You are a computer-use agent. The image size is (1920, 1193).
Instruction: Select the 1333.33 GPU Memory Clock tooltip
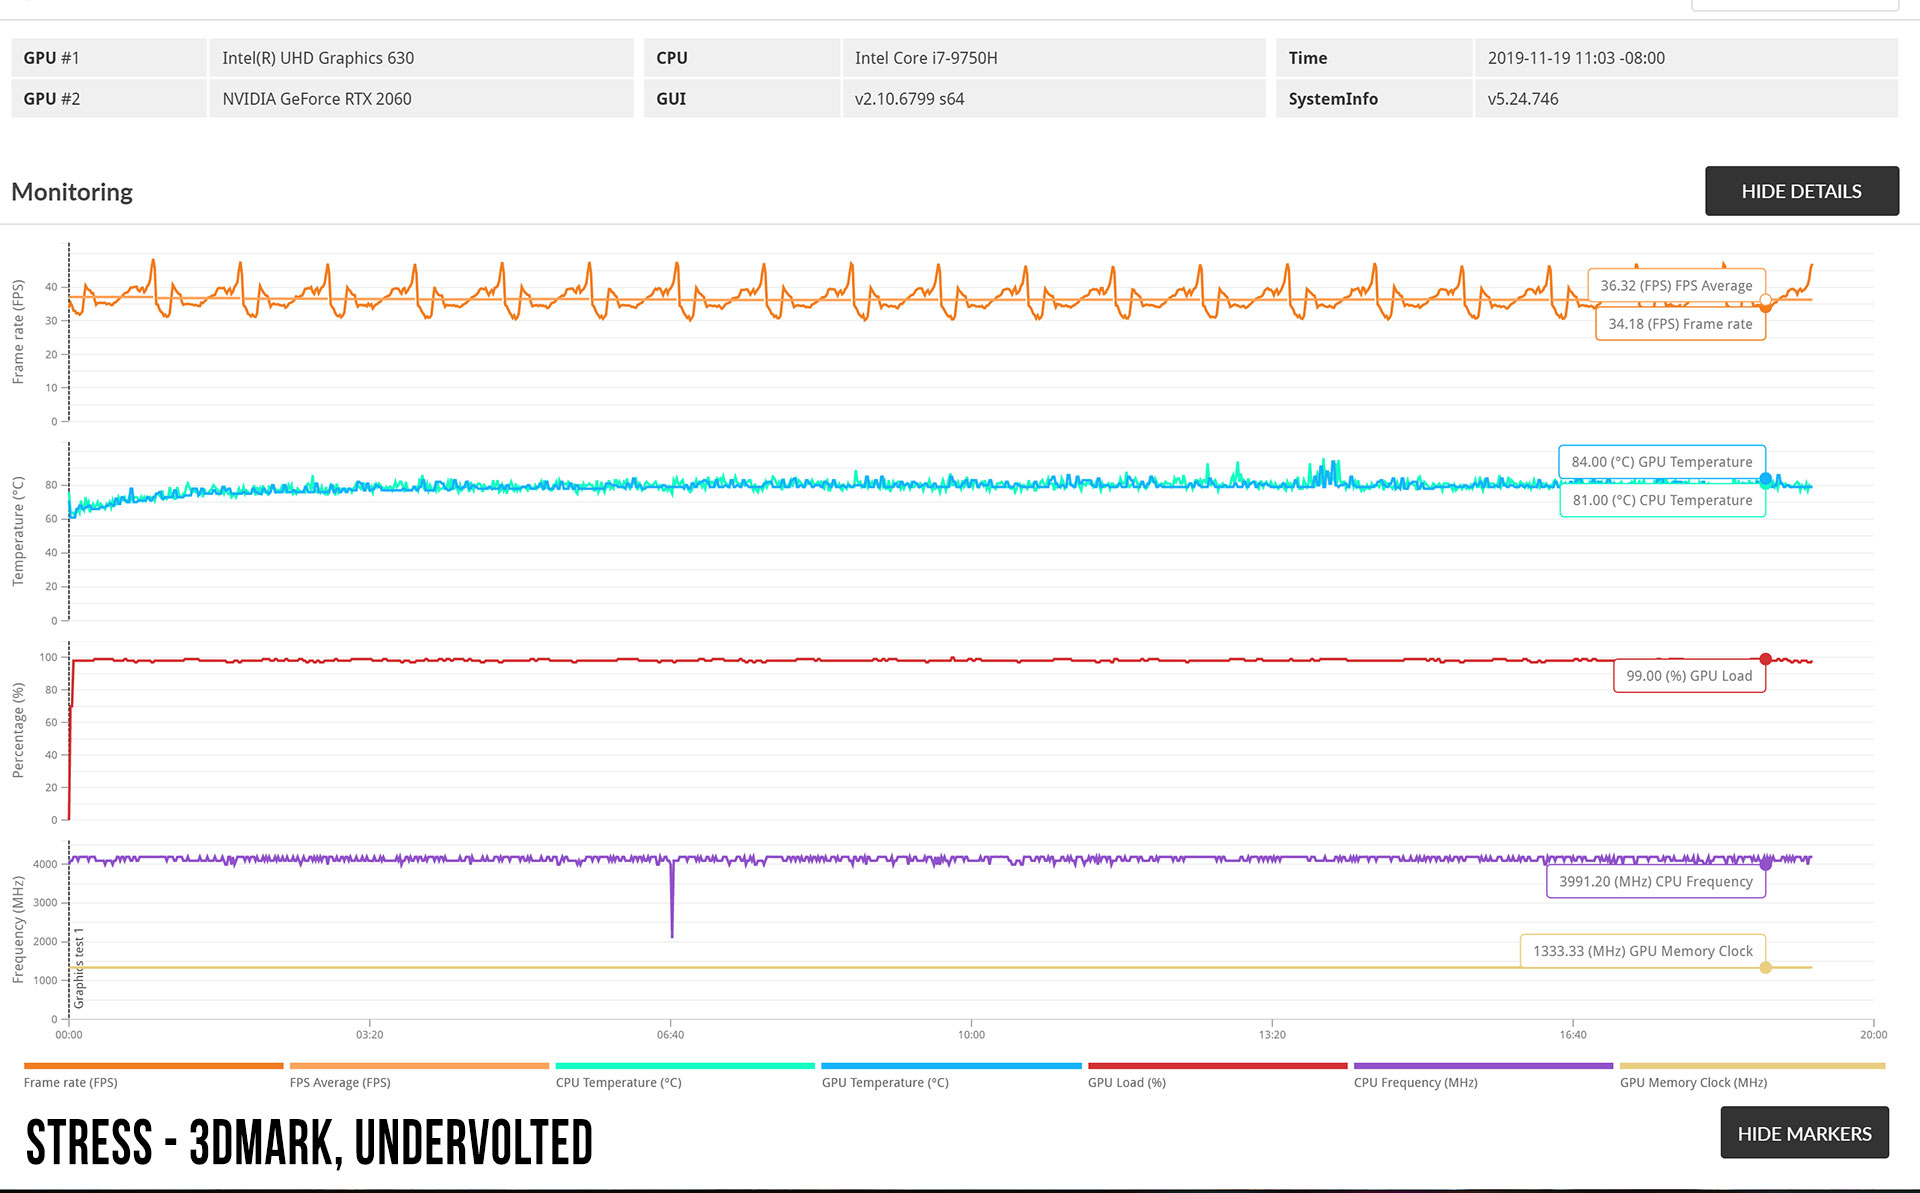[x=1643, y=951]
